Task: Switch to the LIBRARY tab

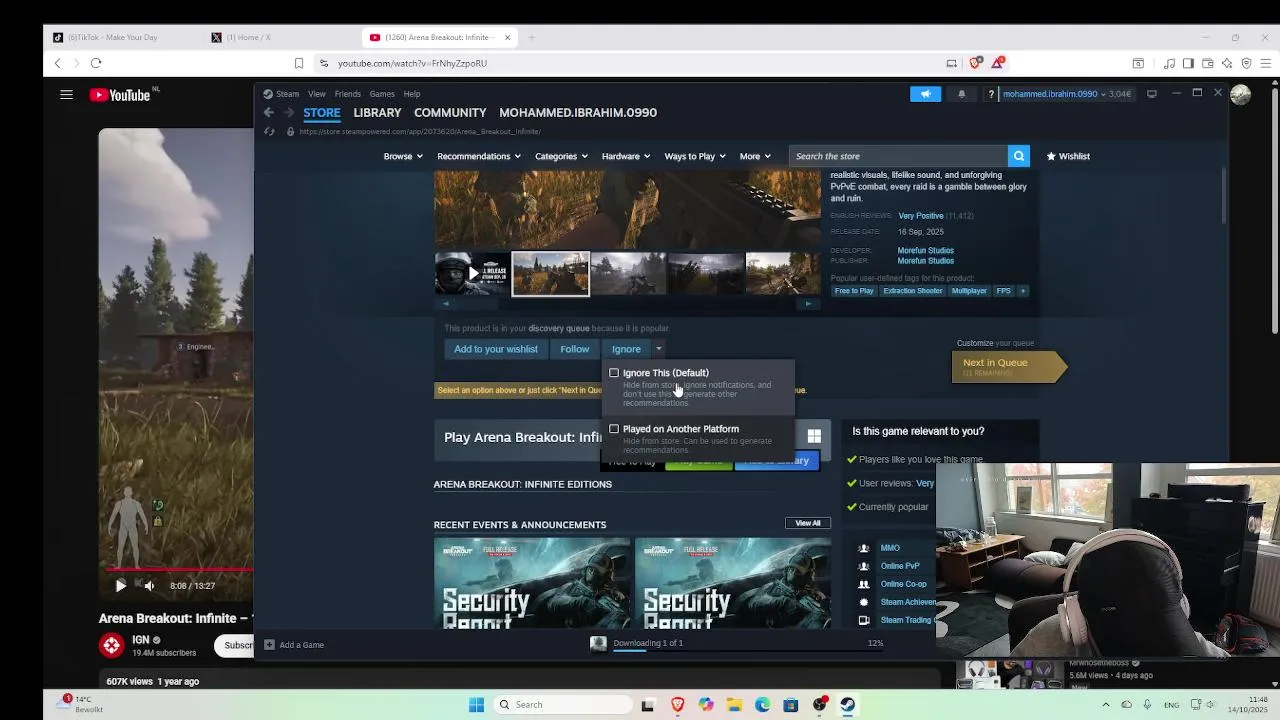Action: [377, 113]
